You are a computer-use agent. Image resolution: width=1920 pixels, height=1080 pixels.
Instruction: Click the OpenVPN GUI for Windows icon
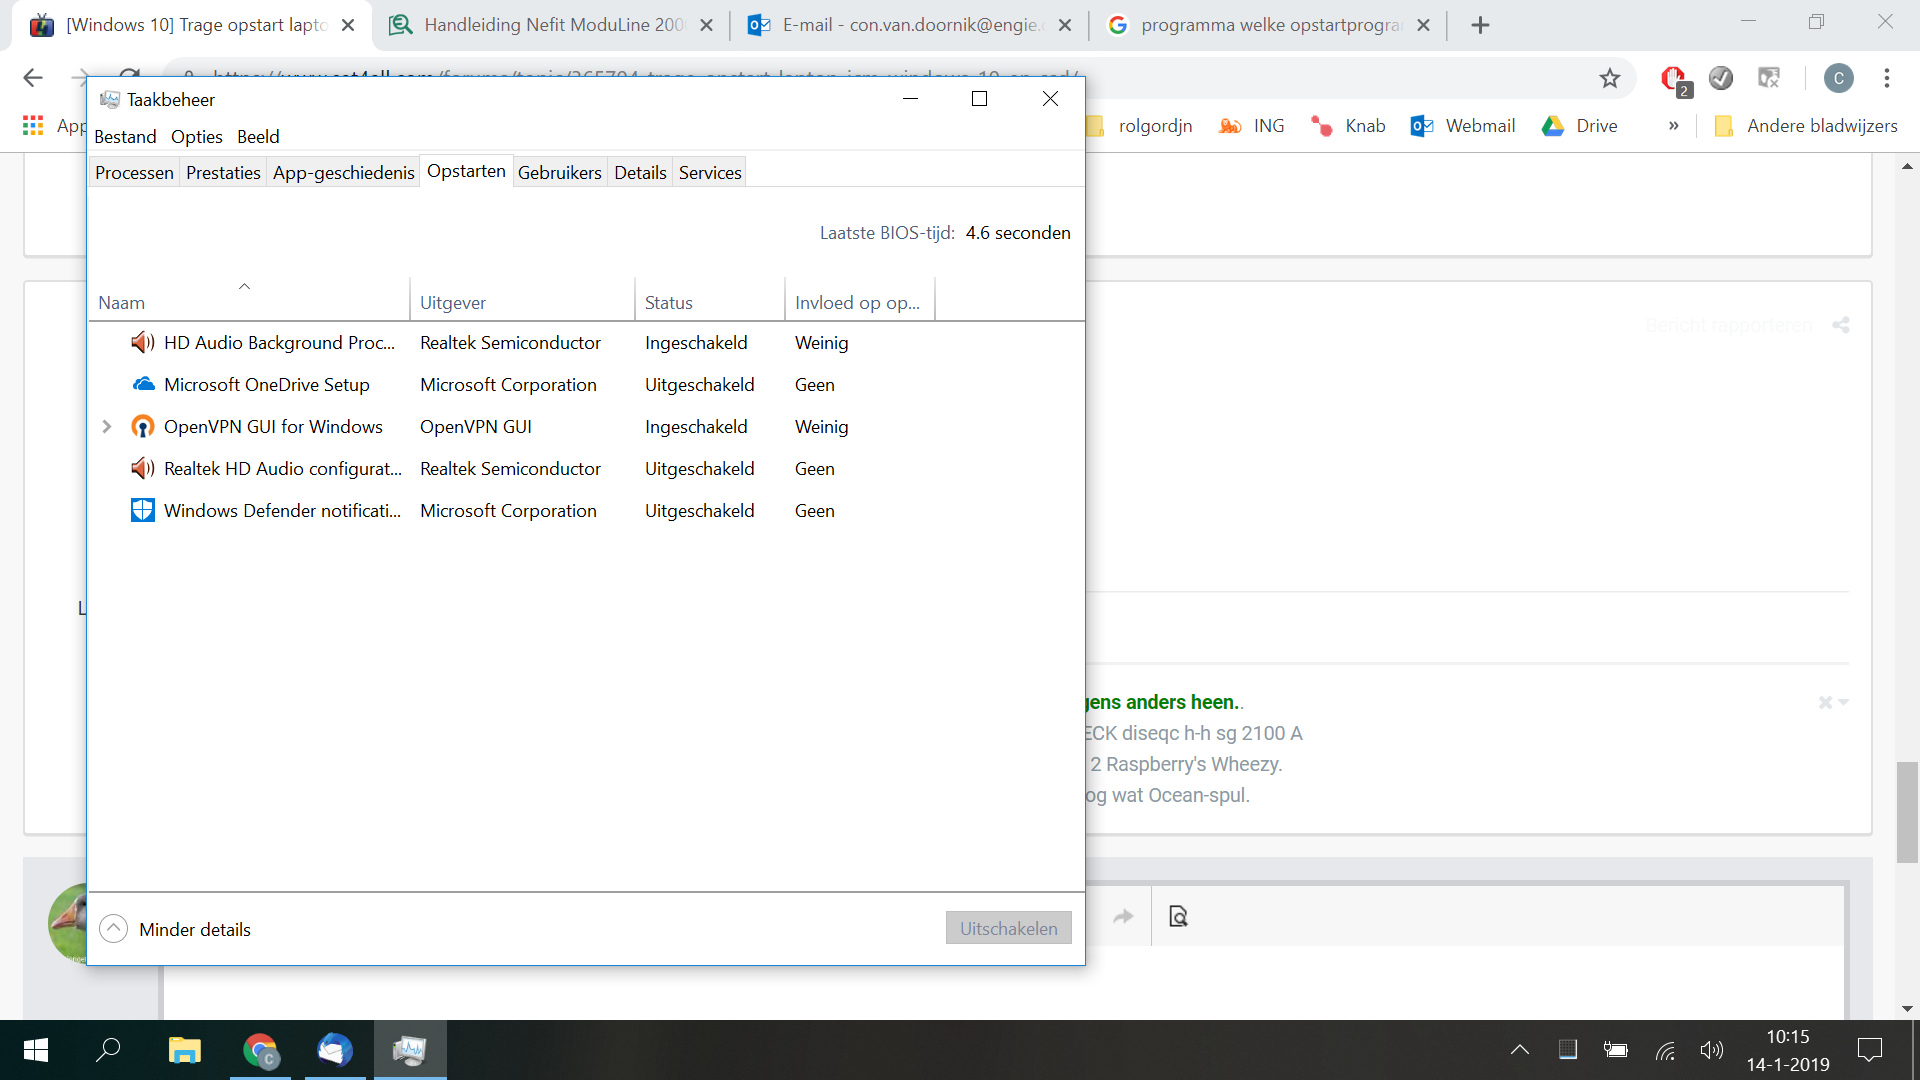pos(143,427)
